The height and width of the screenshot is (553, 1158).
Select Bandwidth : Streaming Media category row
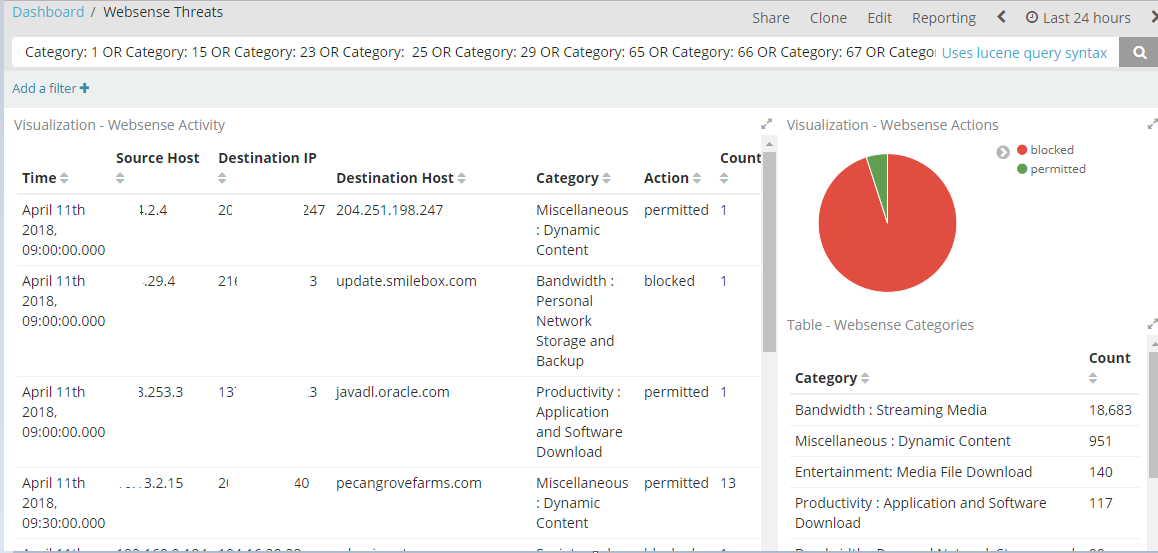pos(964,410)
